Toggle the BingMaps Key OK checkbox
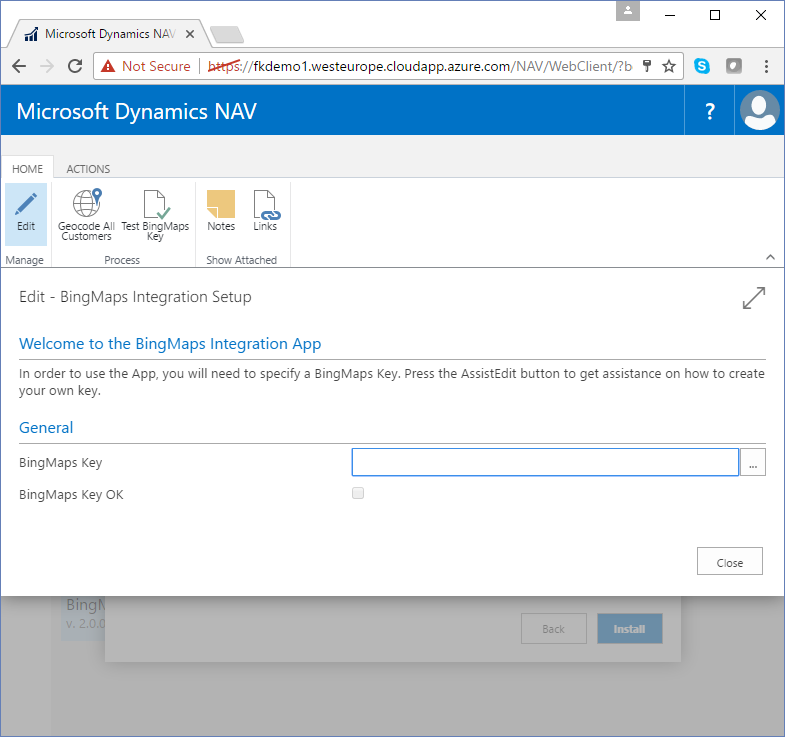Image resolution: width=785 pixels, height=737 pixels. pyautogui.click(x=358, y=493)
